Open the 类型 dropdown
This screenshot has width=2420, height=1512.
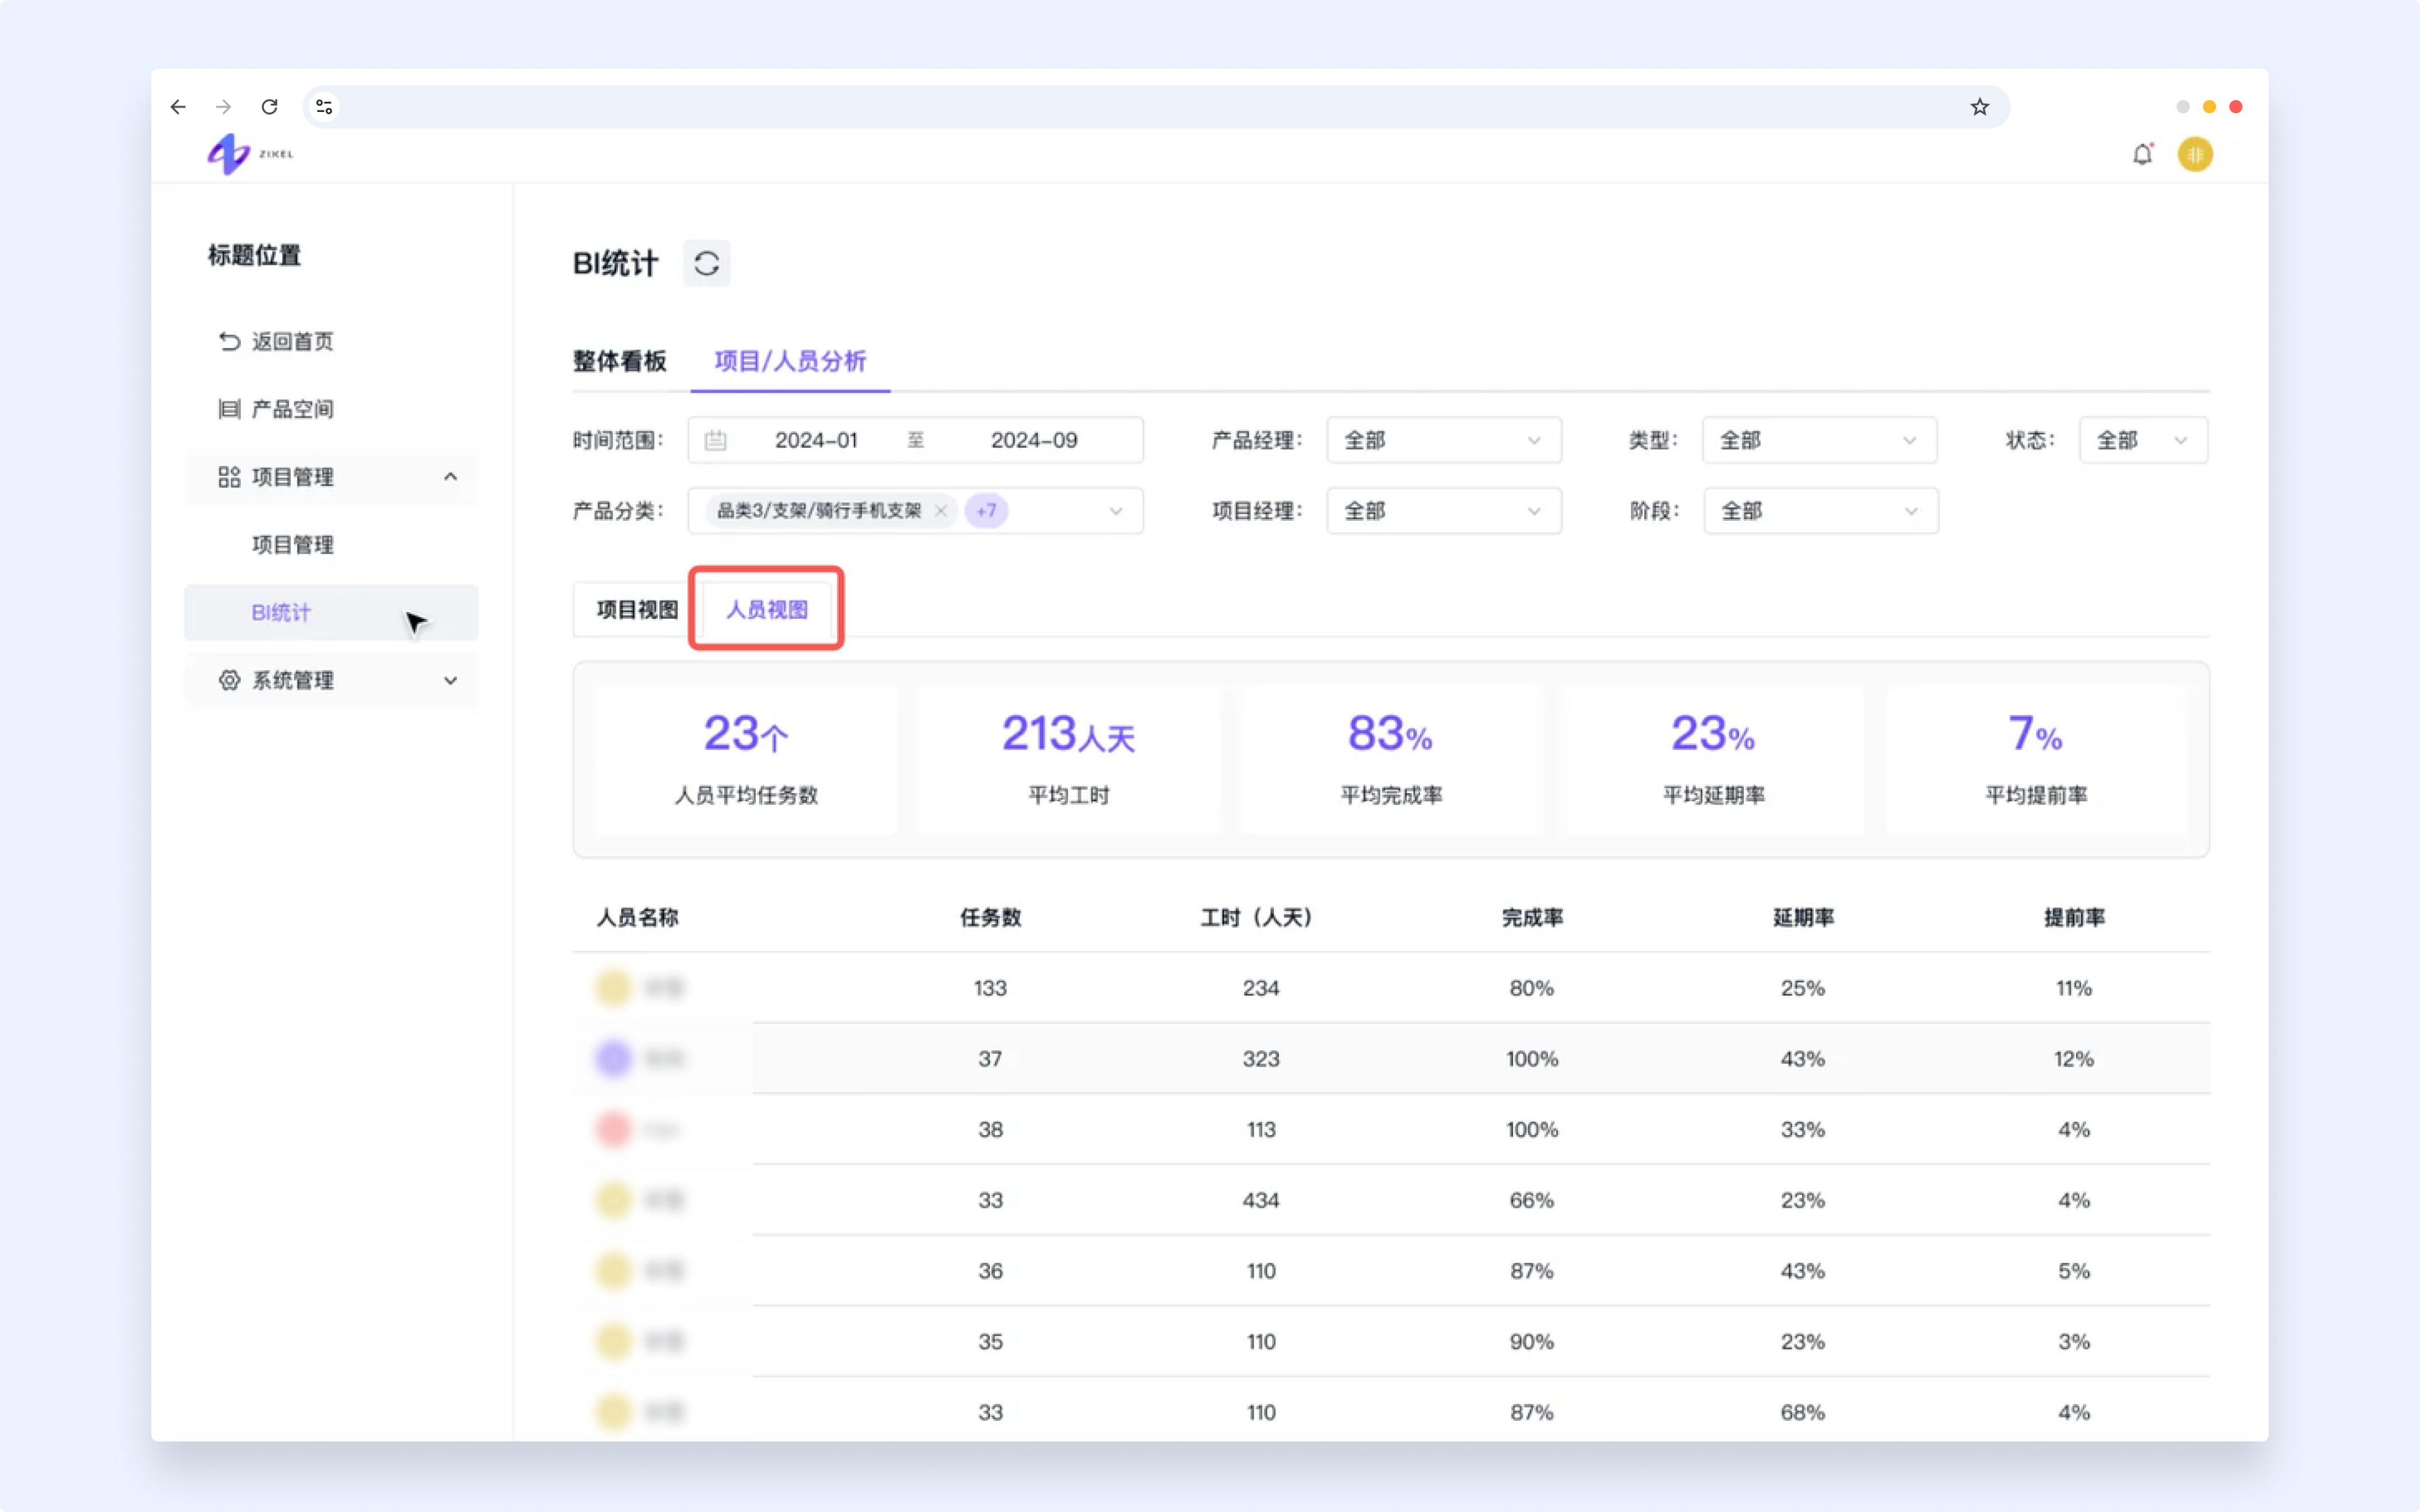pyautogui.click(x=1819, y=440)
